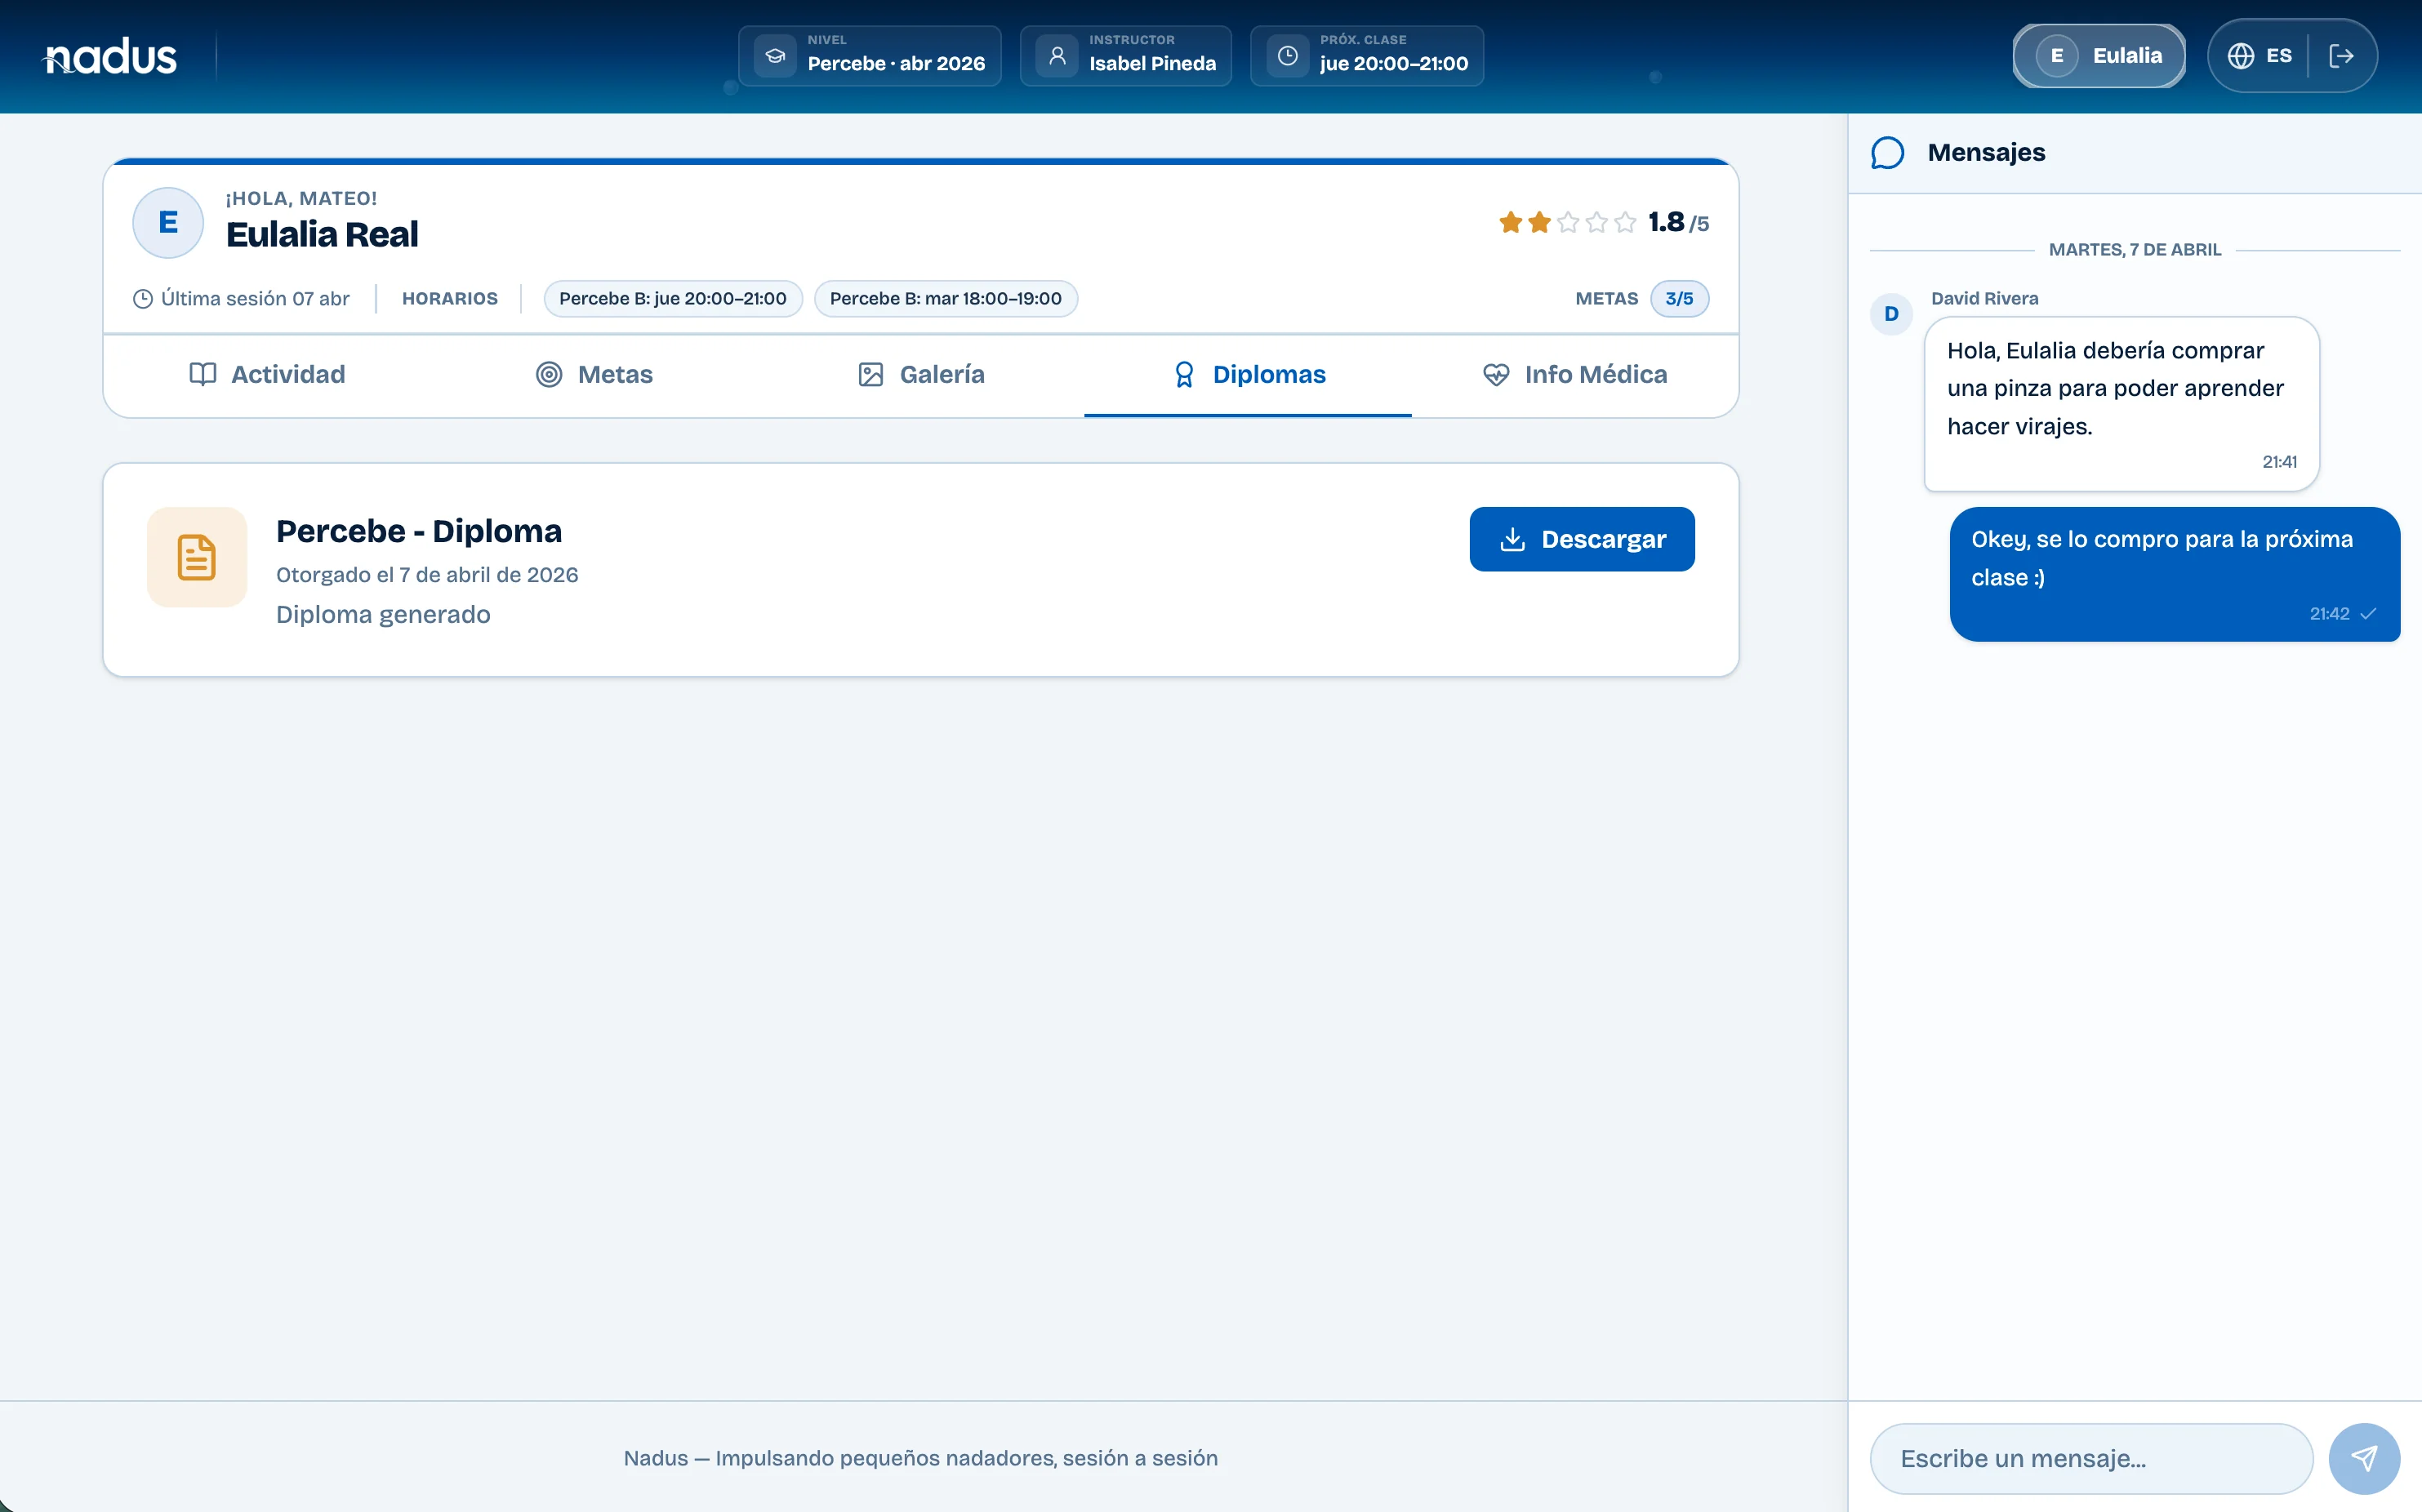Click the graduation cap Nivel icon
This screenshot has height=1512, width=2422.
775,56
